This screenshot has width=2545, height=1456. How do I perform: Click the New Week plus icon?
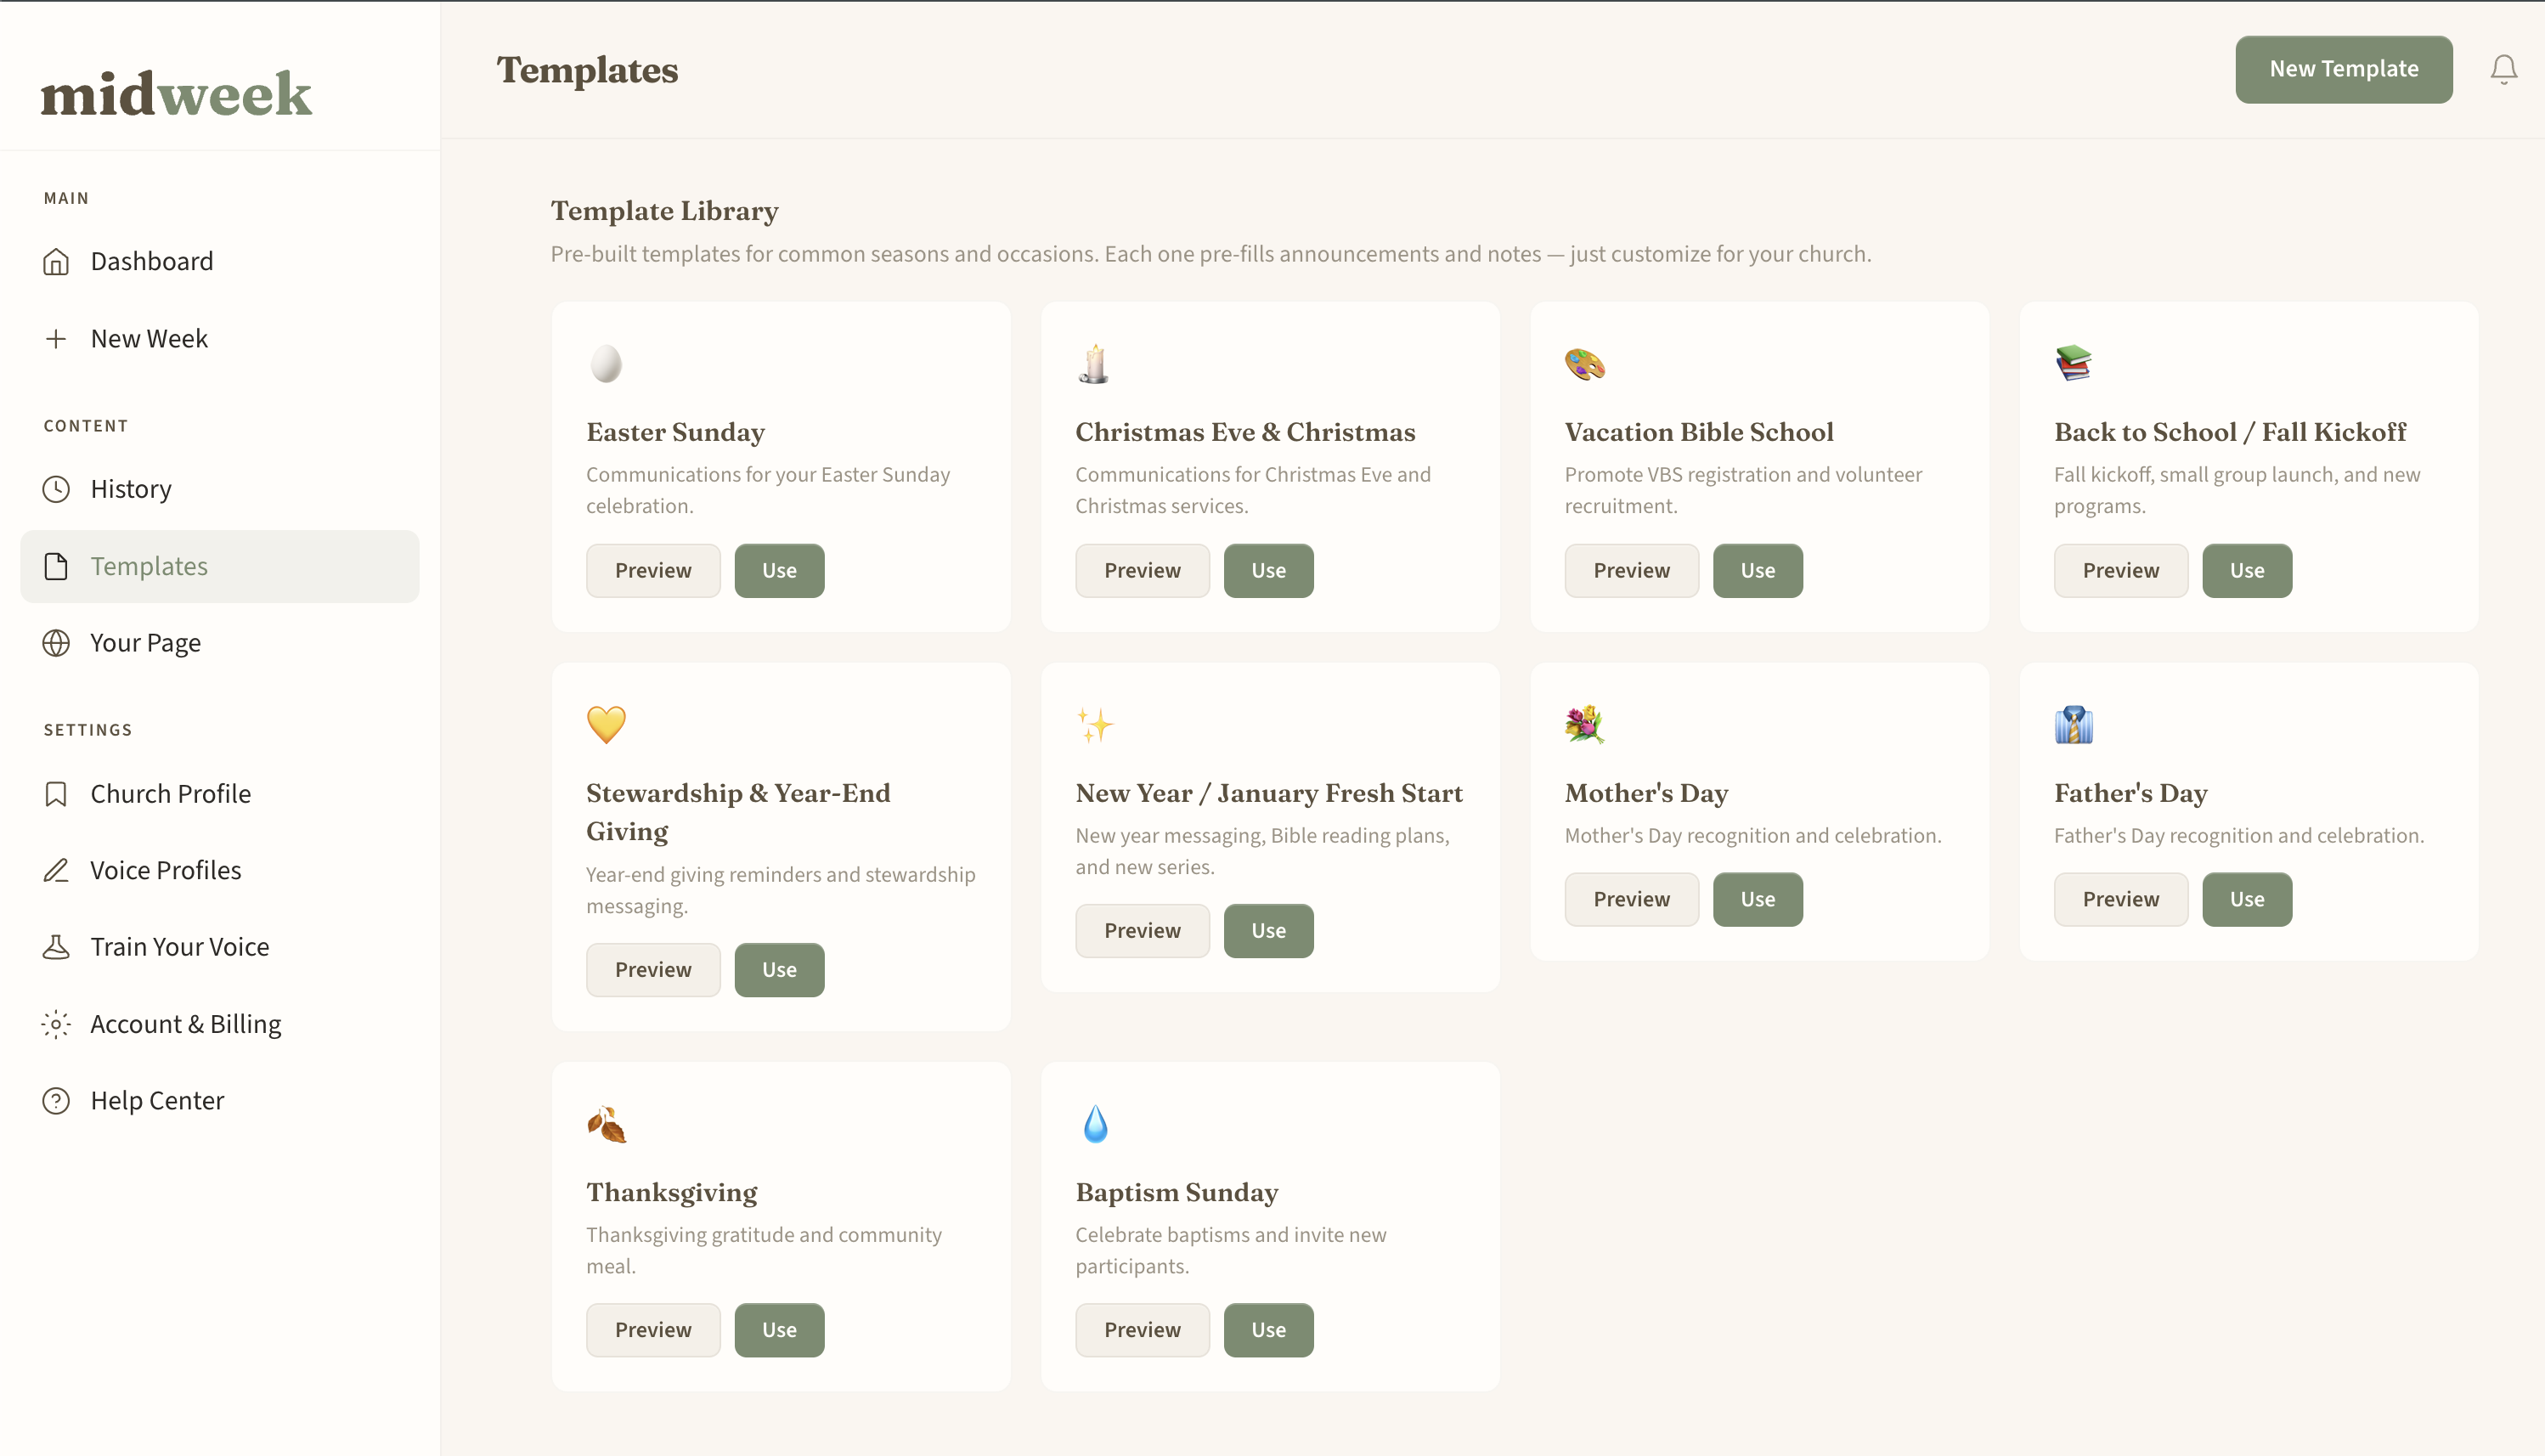coord(56,339)
